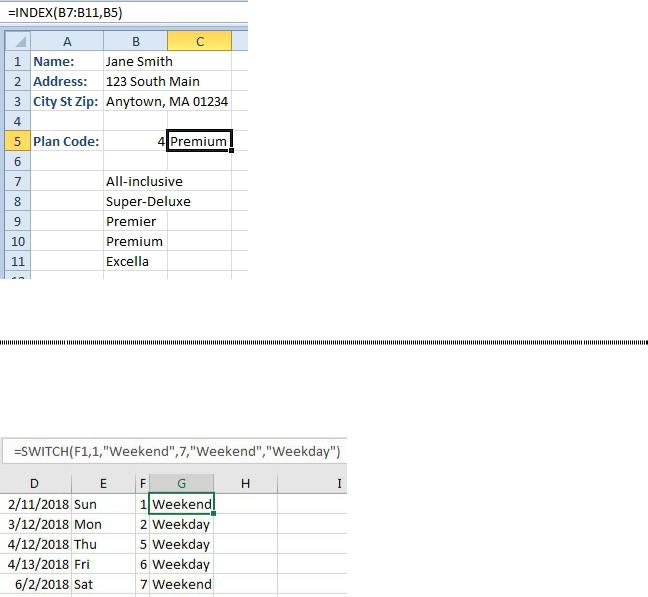This screenshot has width=648, height=597.
Task: Select row 4 header
Action: pyautogui.click(x=17, y=121)
